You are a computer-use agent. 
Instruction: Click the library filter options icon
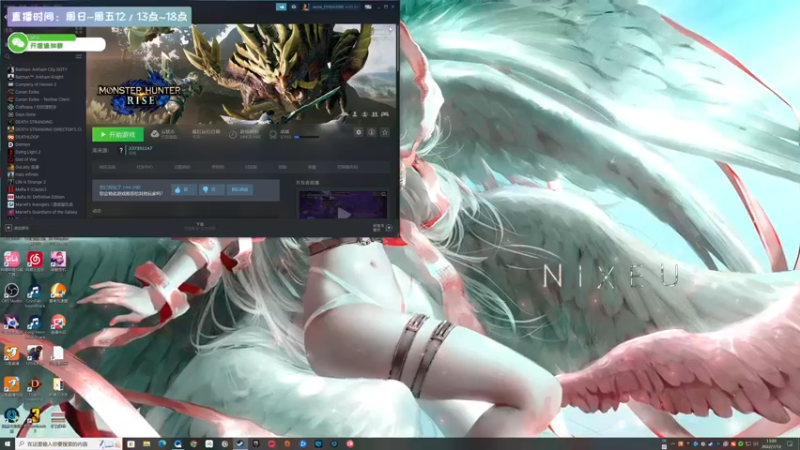point(79,56)
